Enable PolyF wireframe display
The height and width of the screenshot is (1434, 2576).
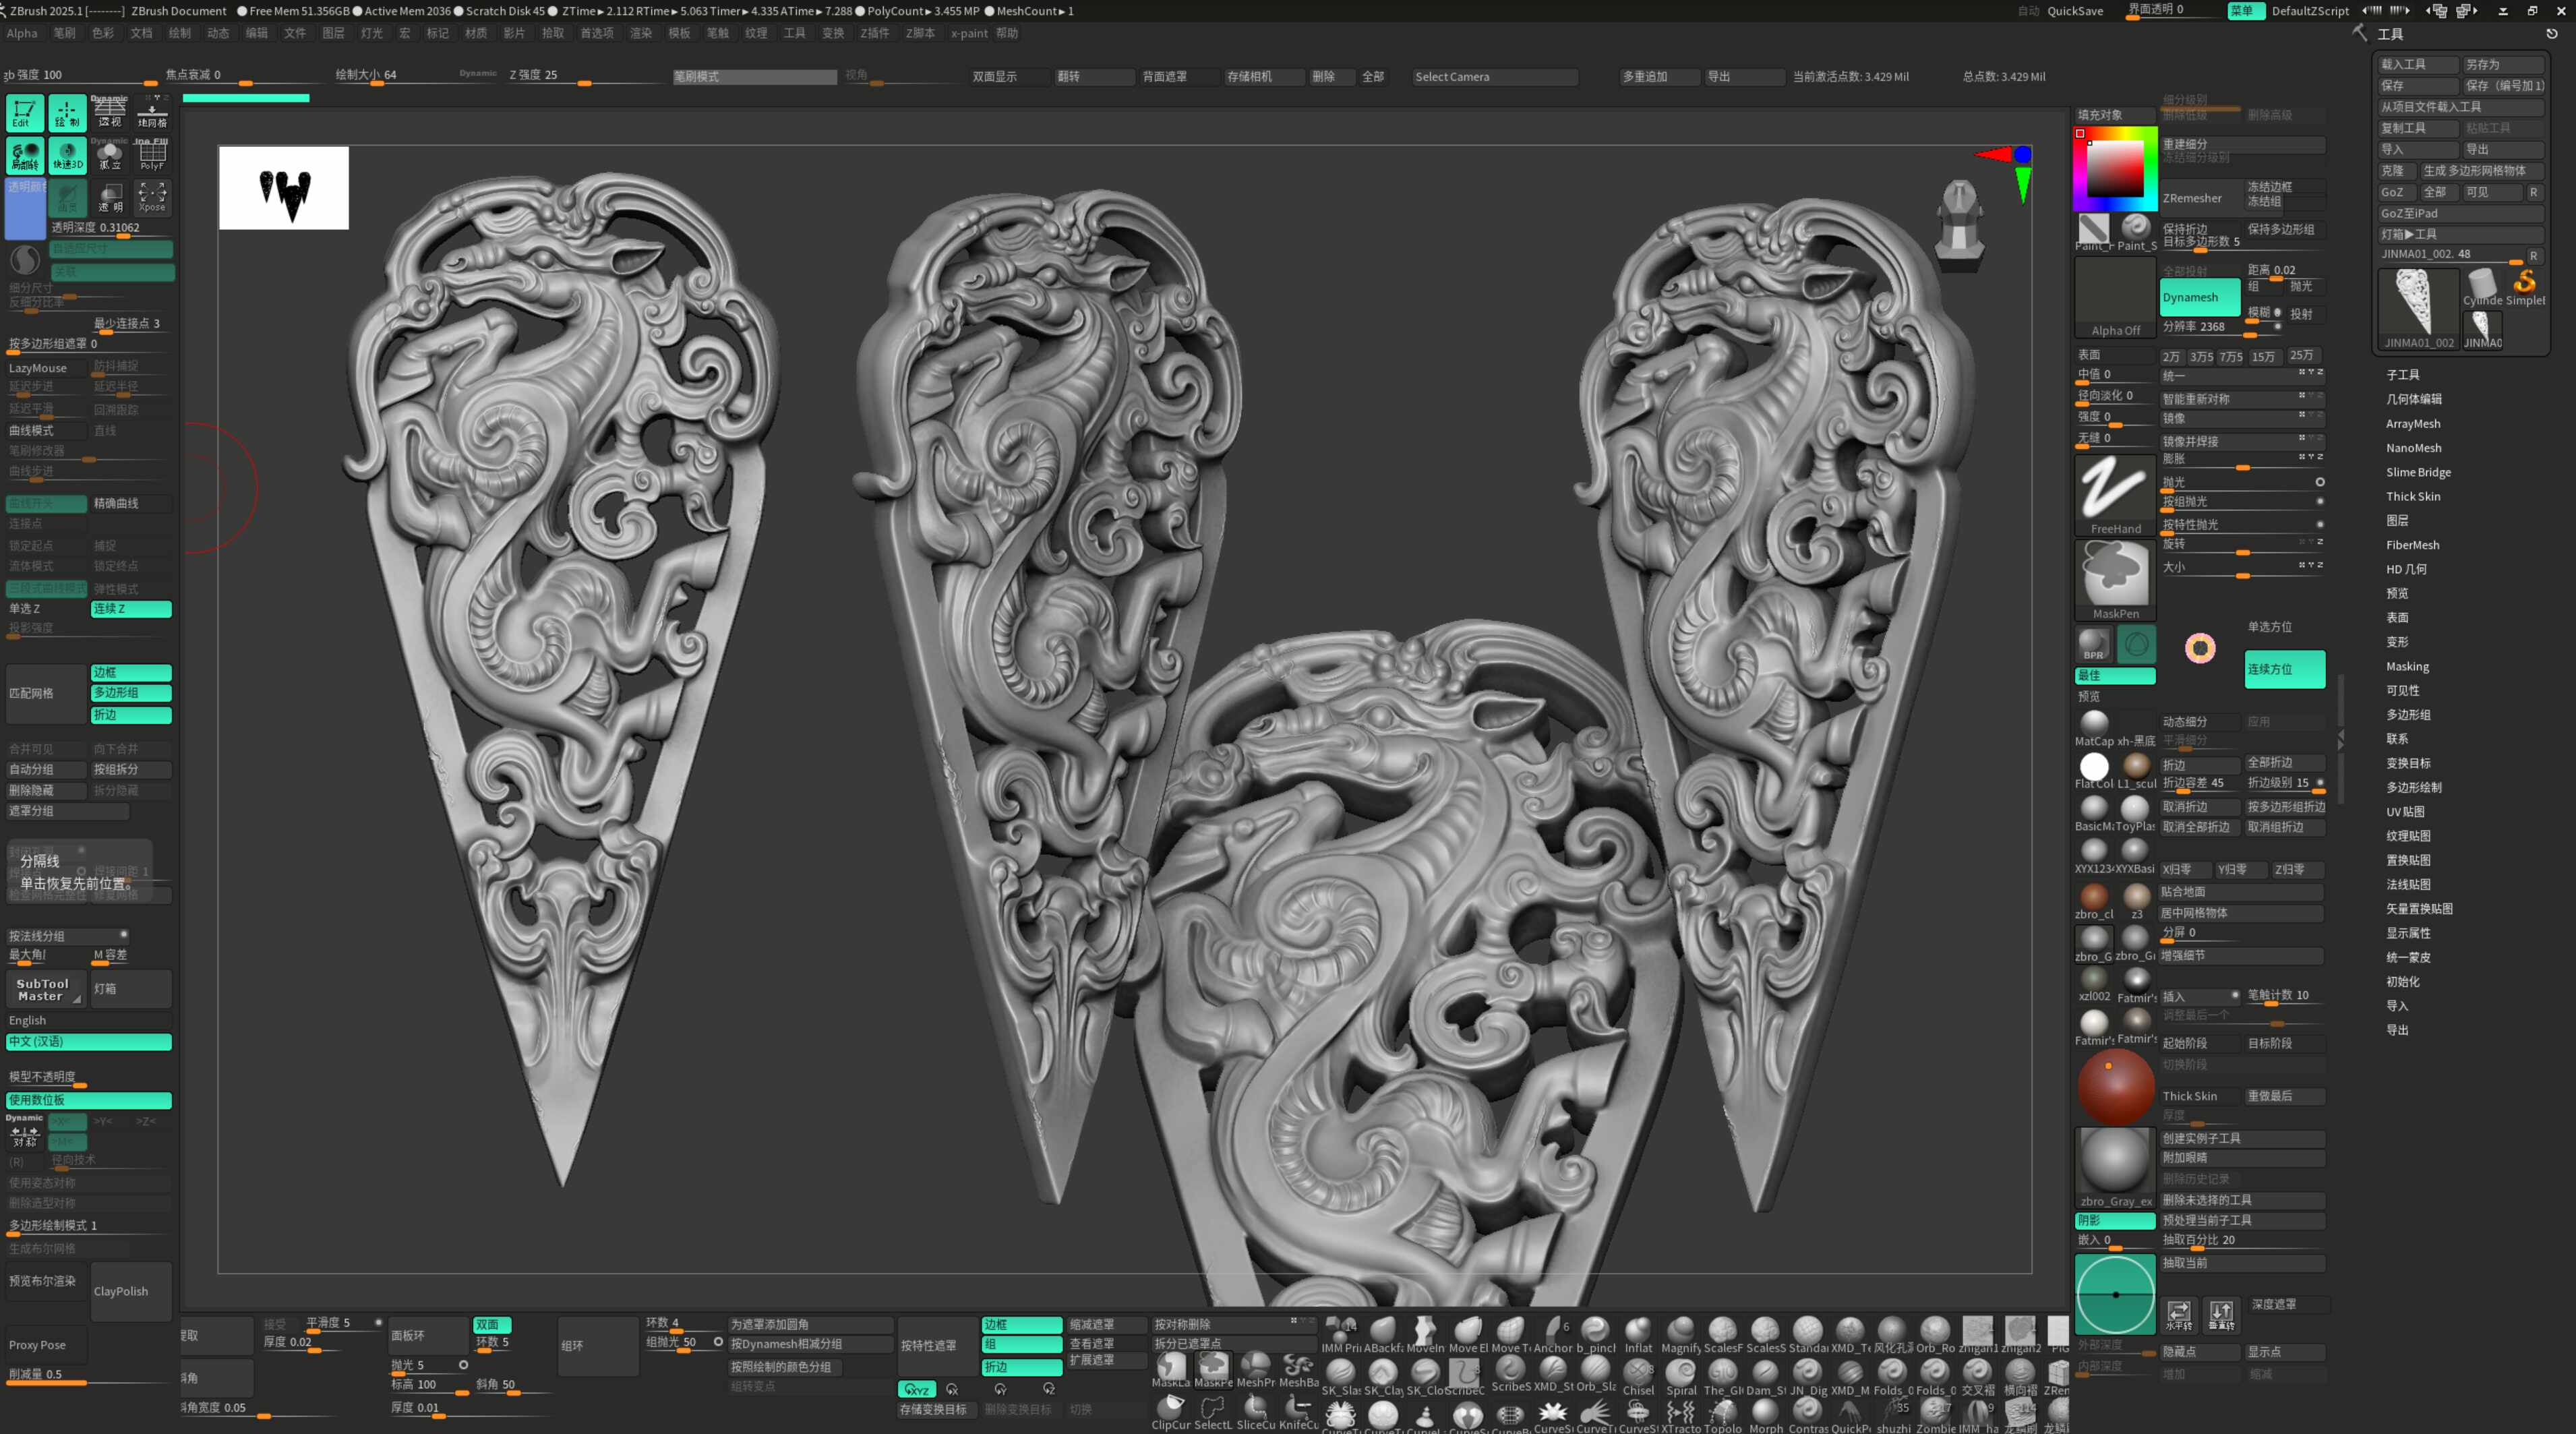coord(152,155)
